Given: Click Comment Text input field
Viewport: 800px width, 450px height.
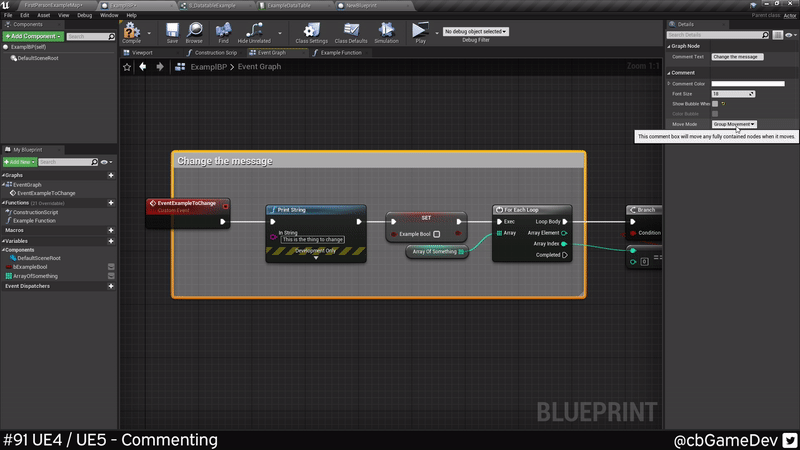Looking at the screenshot, I should [x=738, y=57].
